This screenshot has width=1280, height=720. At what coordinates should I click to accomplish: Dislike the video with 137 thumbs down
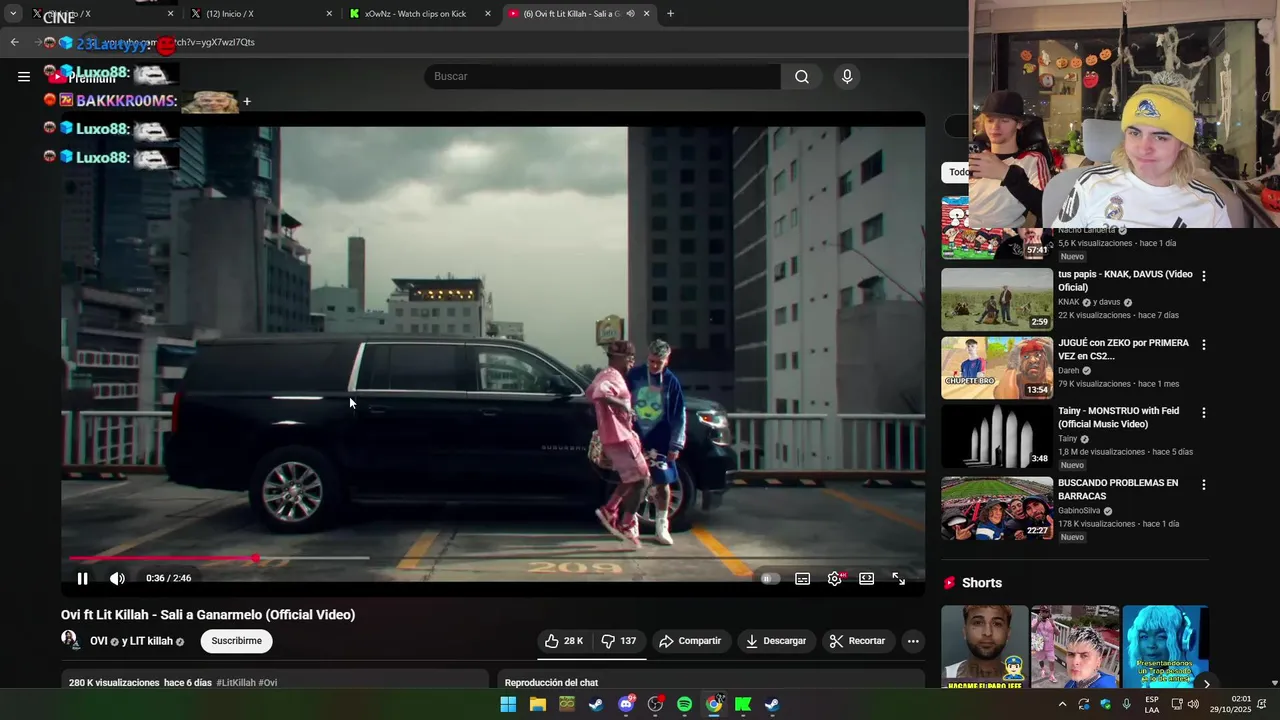(x=619, y=641)
